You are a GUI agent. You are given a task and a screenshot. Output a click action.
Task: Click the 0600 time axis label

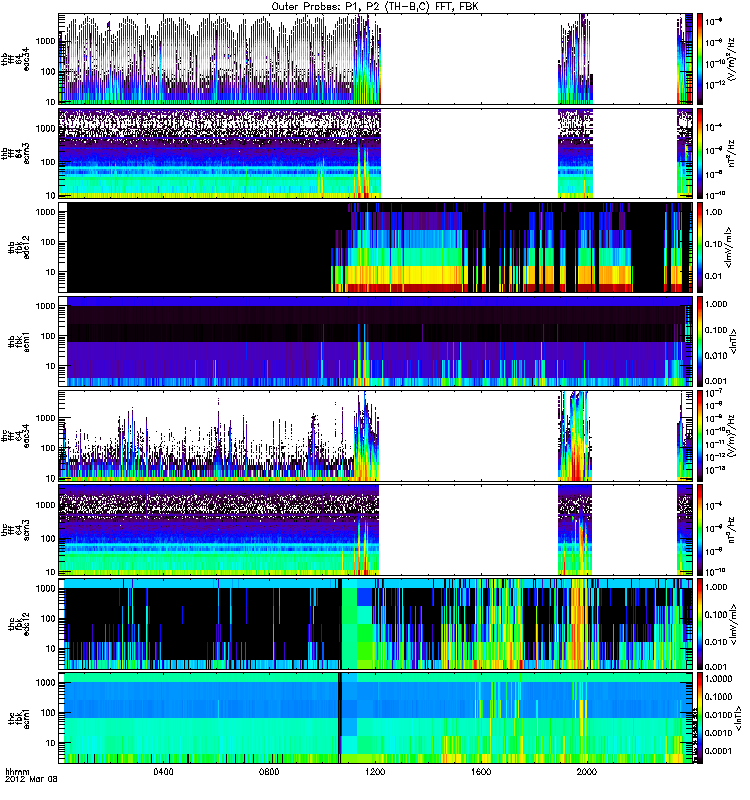click(x=270, y=772)
